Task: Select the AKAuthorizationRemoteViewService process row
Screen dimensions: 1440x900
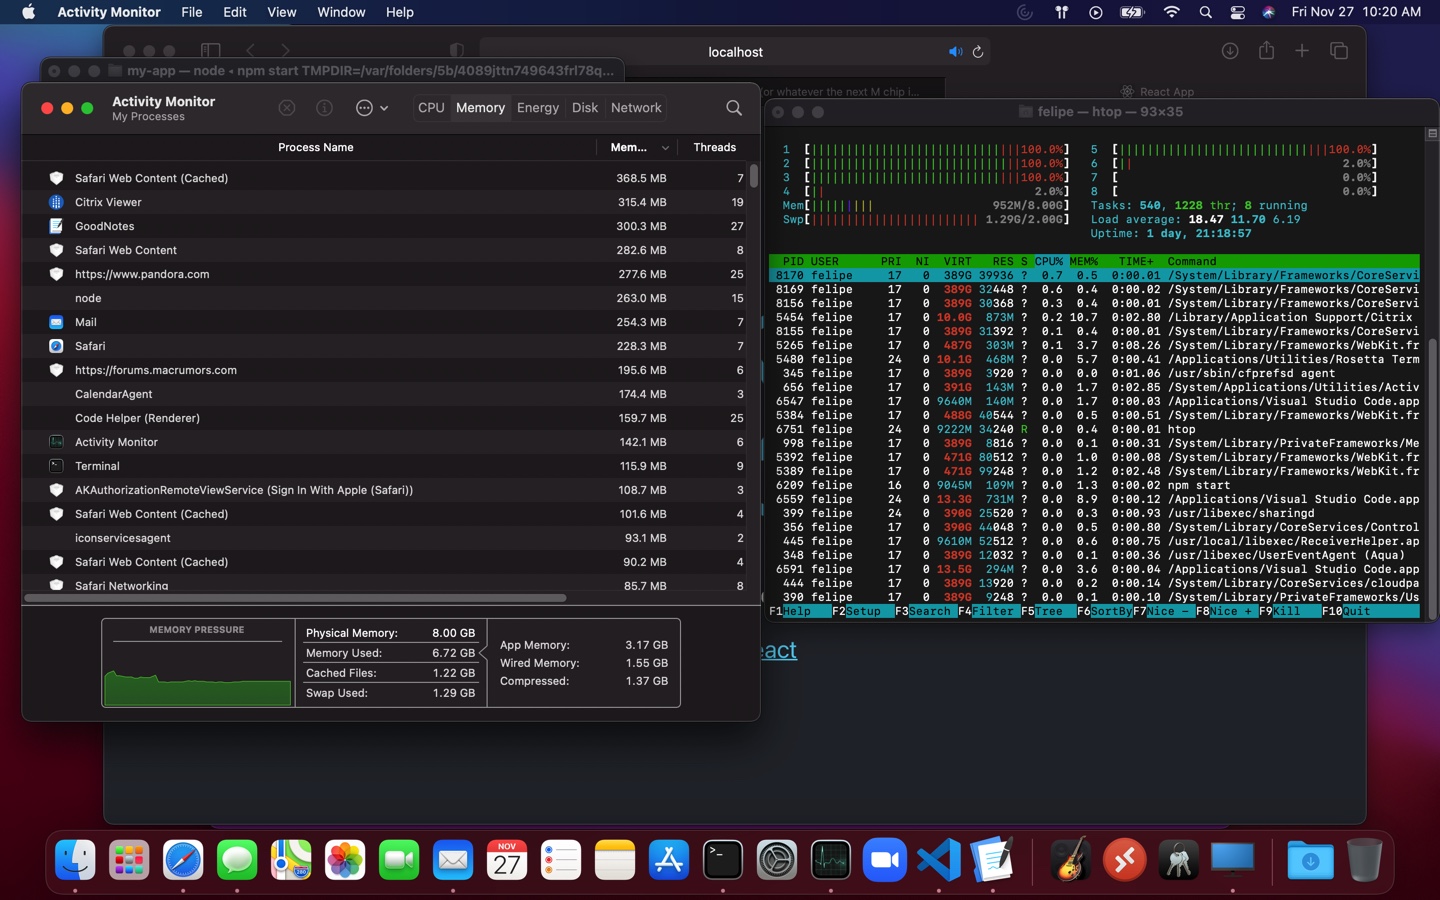Action: 385,490
